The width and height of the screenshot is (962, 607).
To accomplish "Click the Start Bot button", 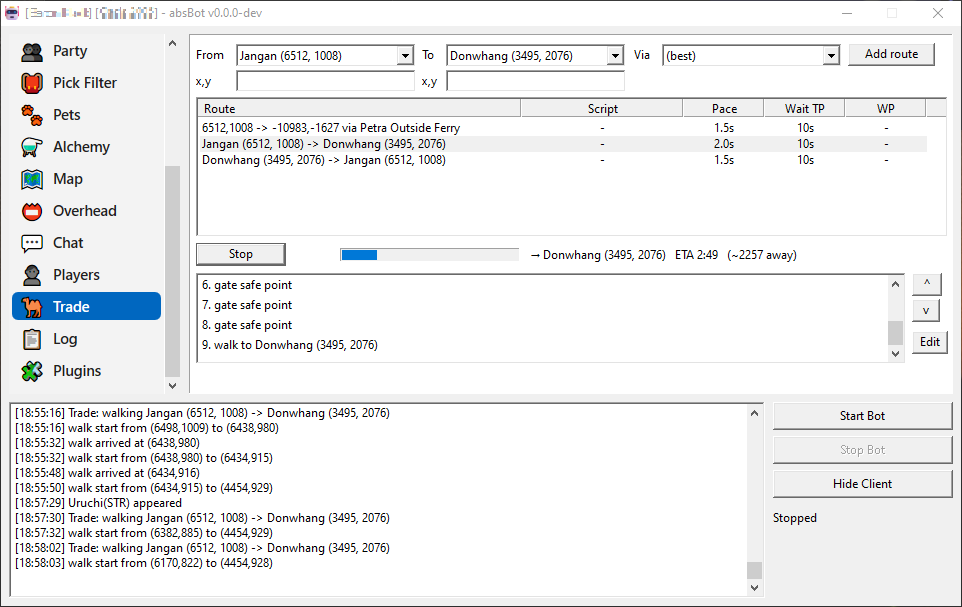I will click(x=862, y=416).
